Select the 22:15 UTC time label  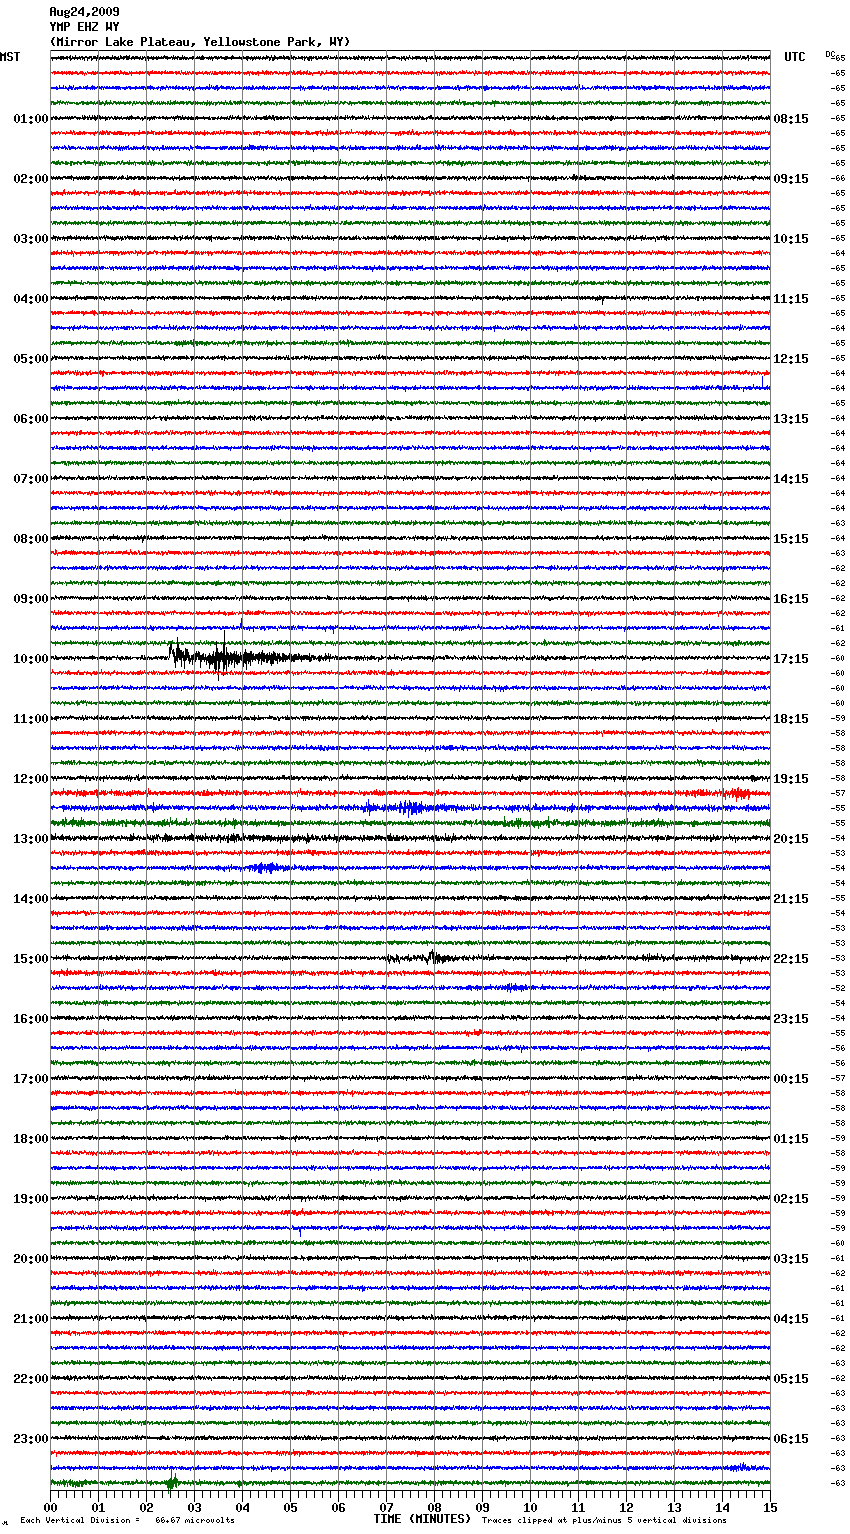pyautogui.click(x=791, y=959)
